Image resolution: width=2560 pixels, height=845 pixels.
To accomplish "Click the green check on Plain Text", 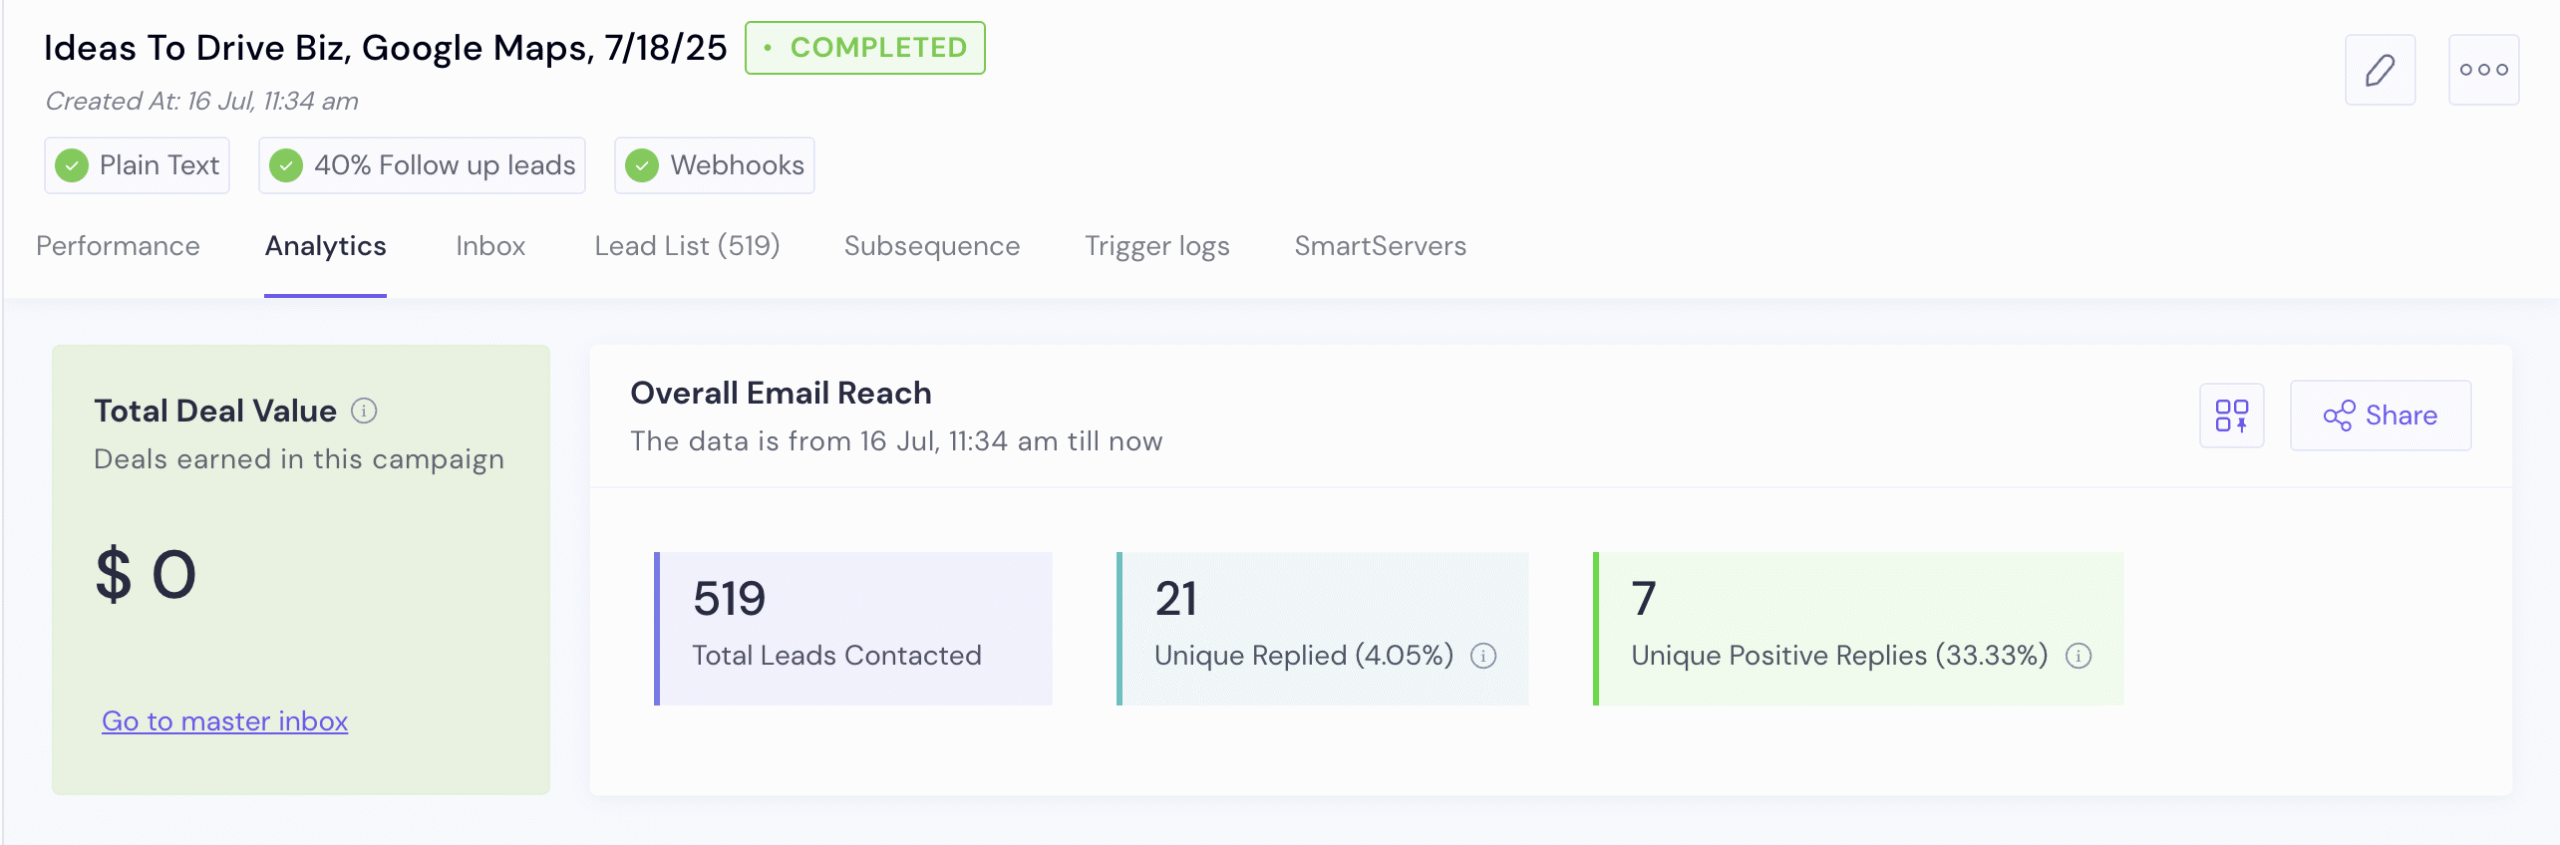I will tap(72, 165).
